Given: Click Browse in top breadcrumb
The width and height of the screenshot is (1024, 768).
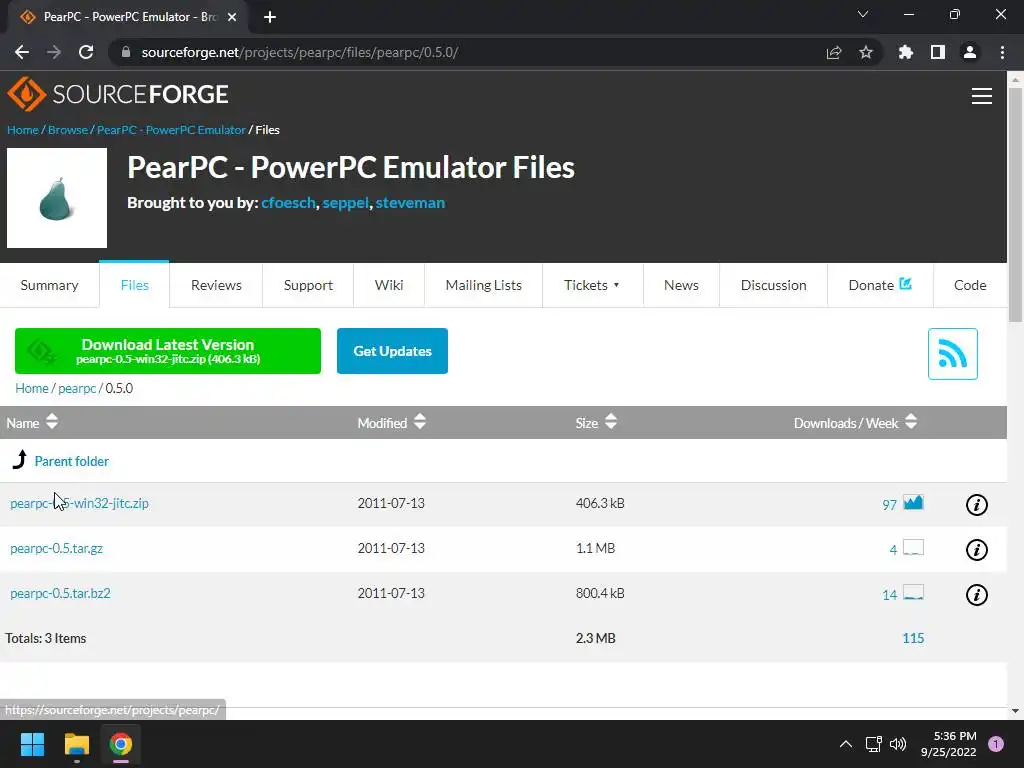Looking at the screenshot, I should coord(67,130).
